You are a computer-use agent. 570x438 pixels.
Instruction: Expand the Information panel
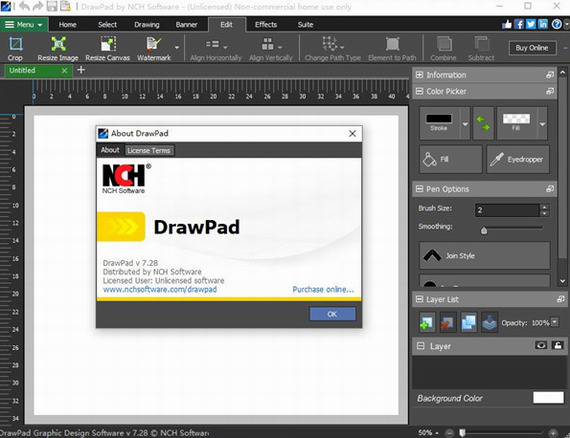point(420,75)
